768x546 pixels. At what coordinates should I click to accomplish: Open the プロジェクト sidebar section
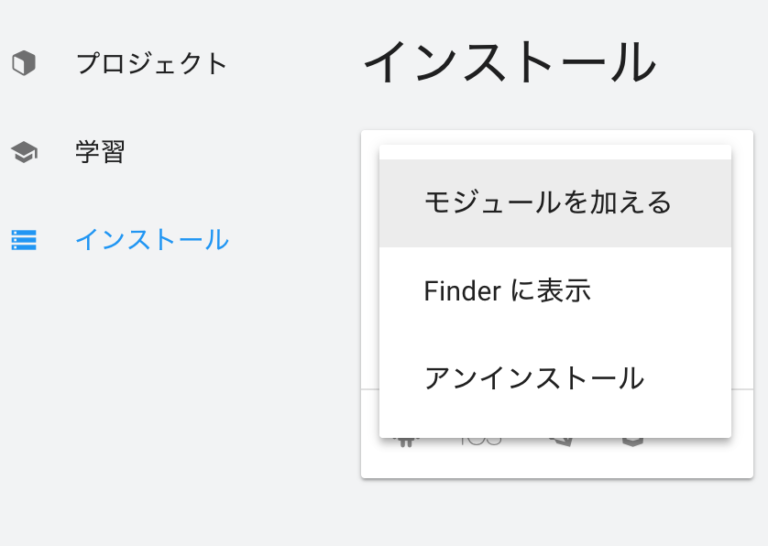(151, 64)
